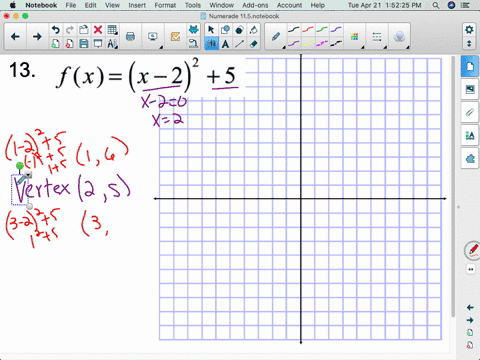The height and width of the screenshot is (360, 480).
Task: Select the Shapes tool
Action: coord(225,30)
